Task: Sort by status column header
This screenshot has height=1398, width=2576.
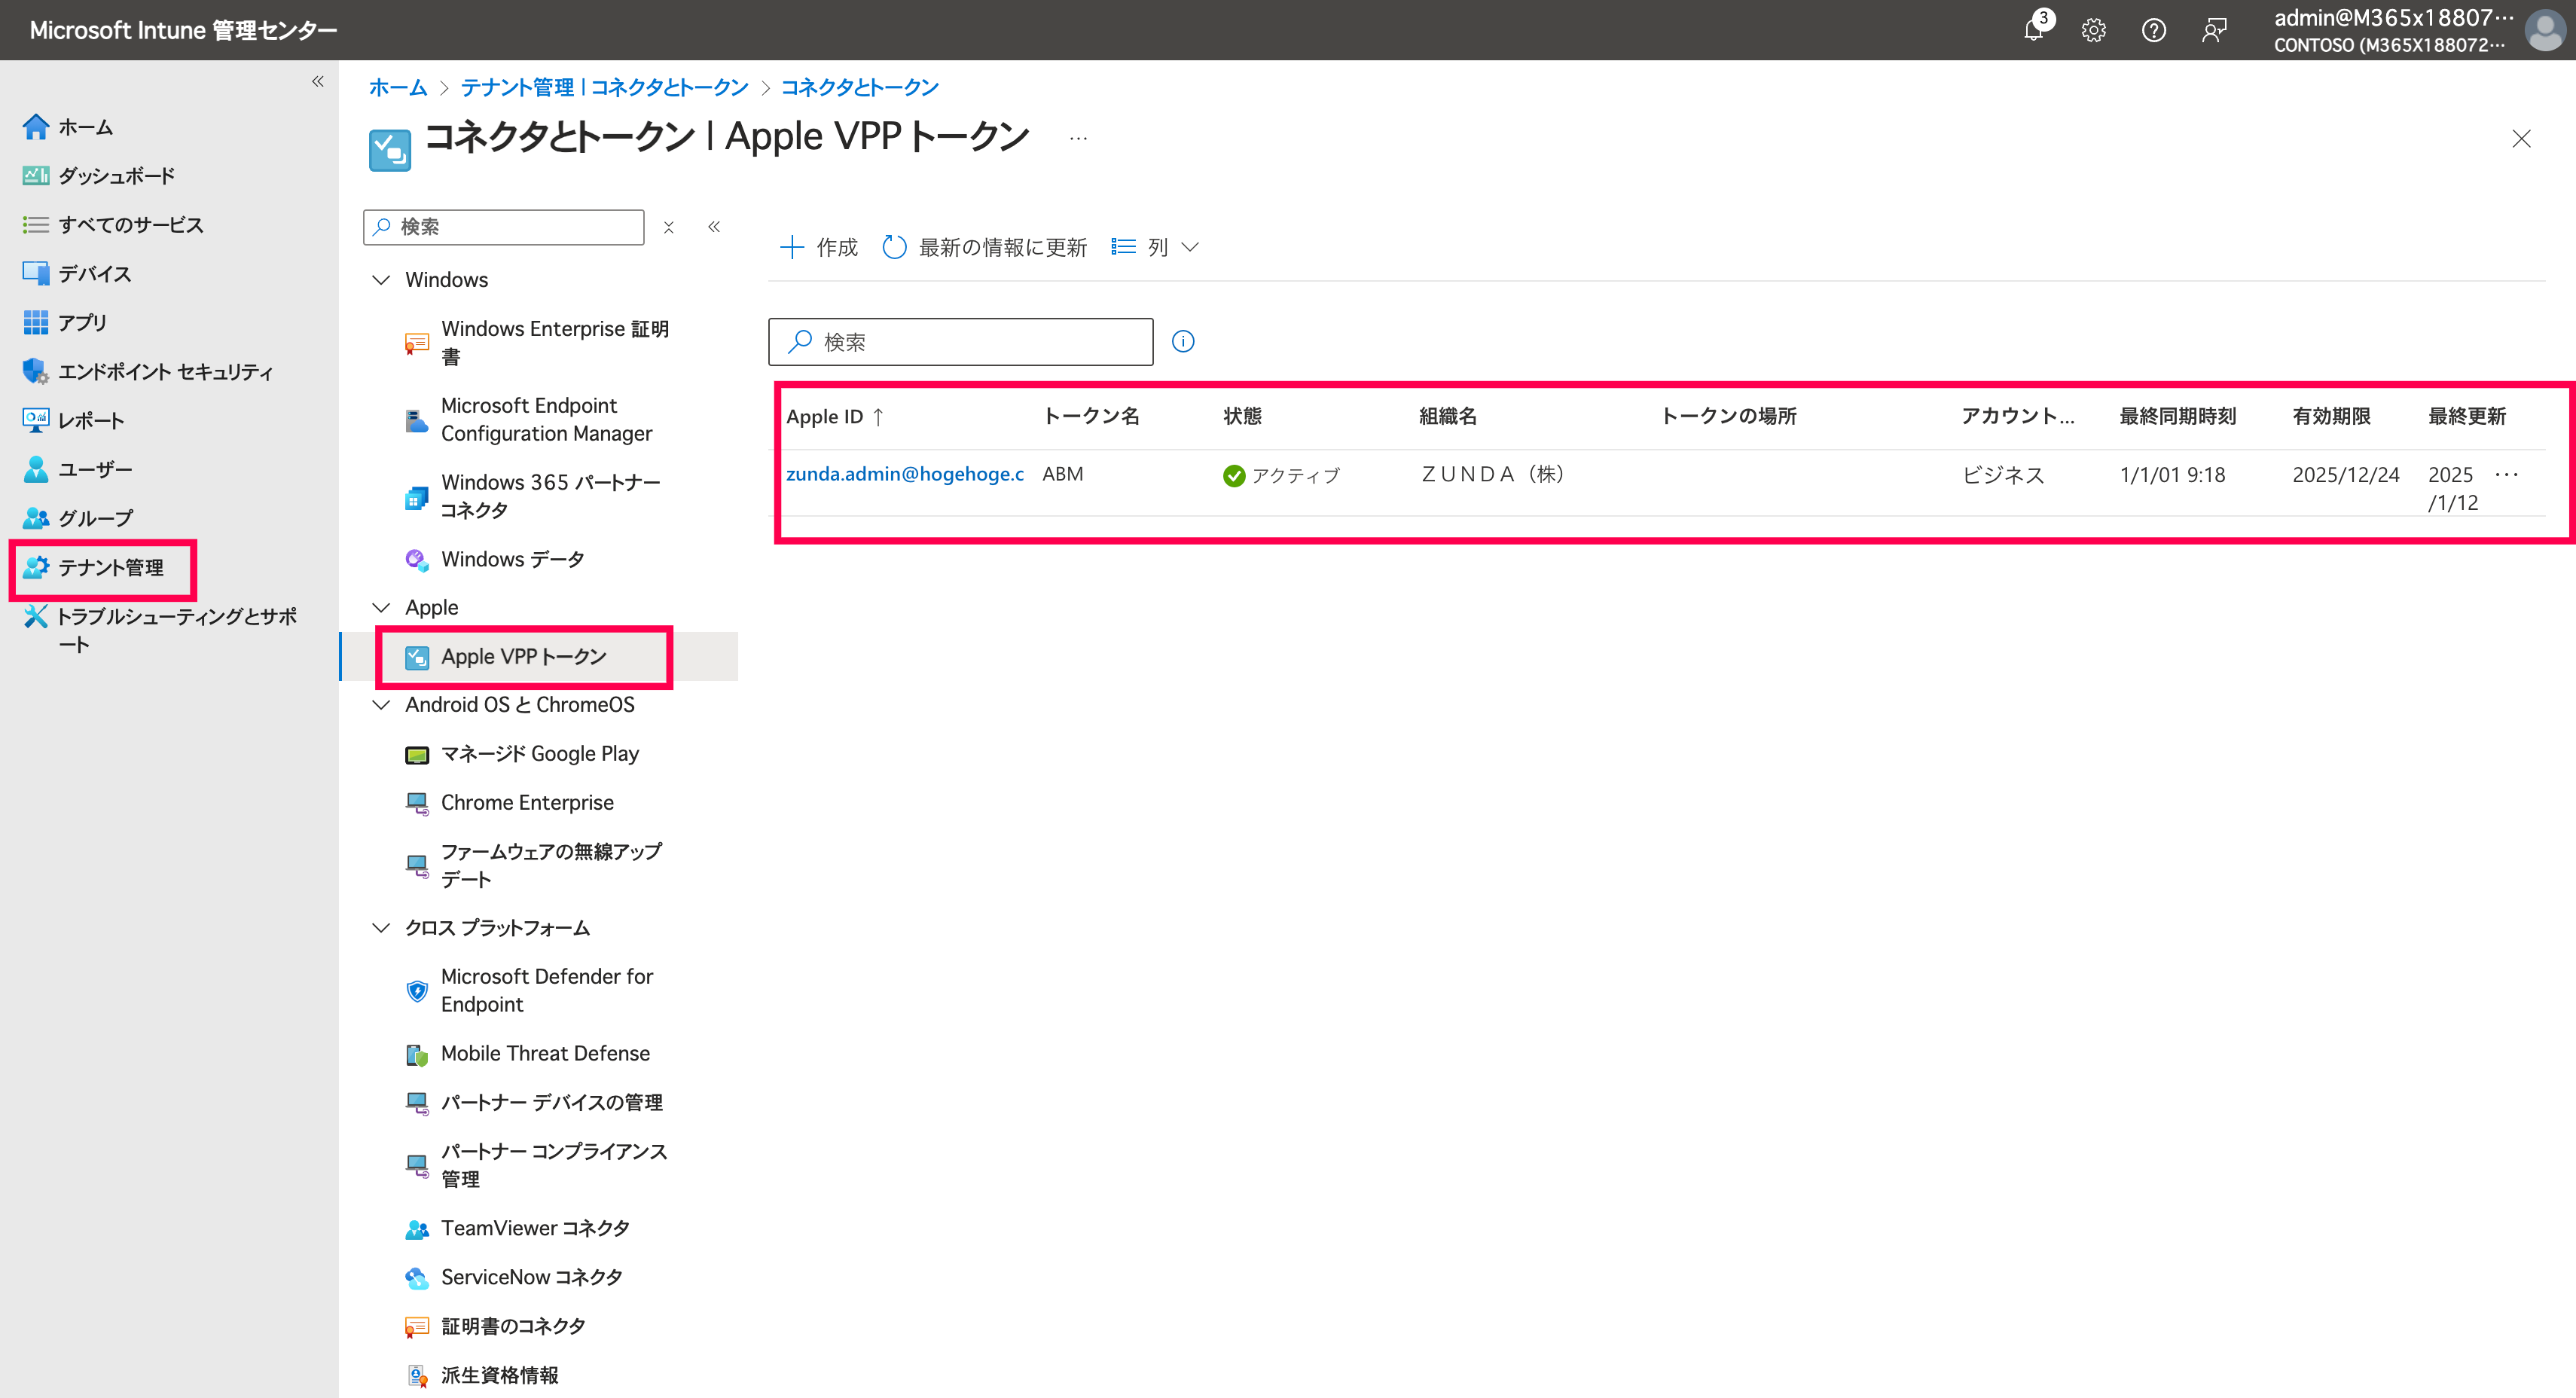Action: 1242,416
